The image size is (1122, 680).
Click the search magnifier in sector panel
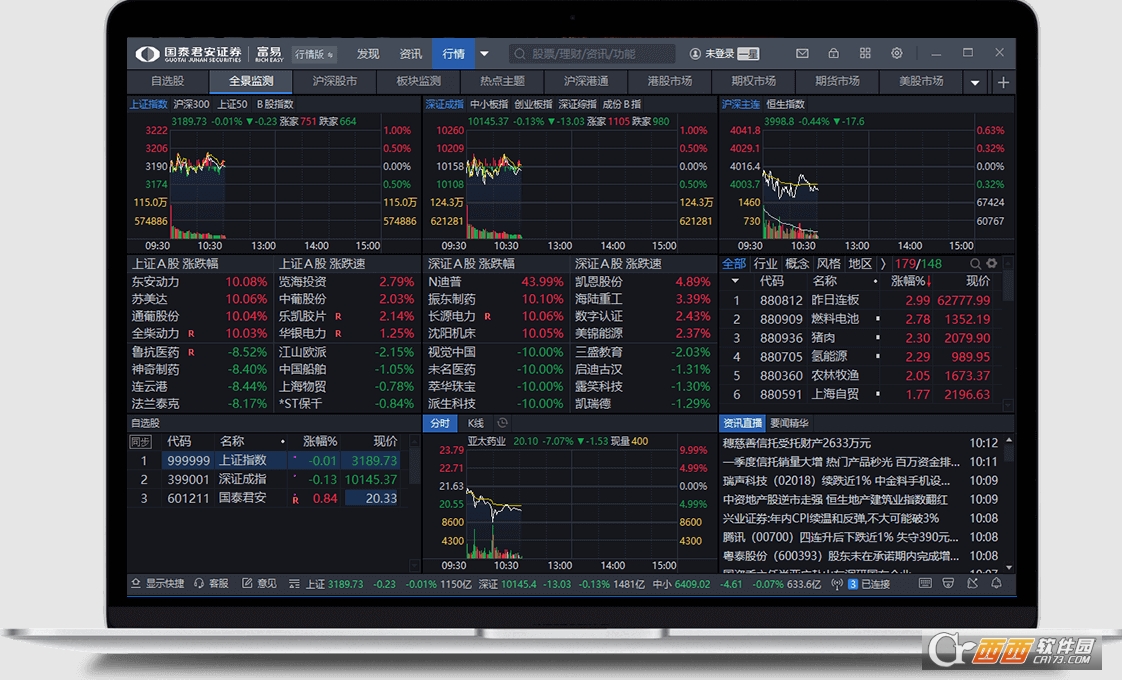(975, 264)
